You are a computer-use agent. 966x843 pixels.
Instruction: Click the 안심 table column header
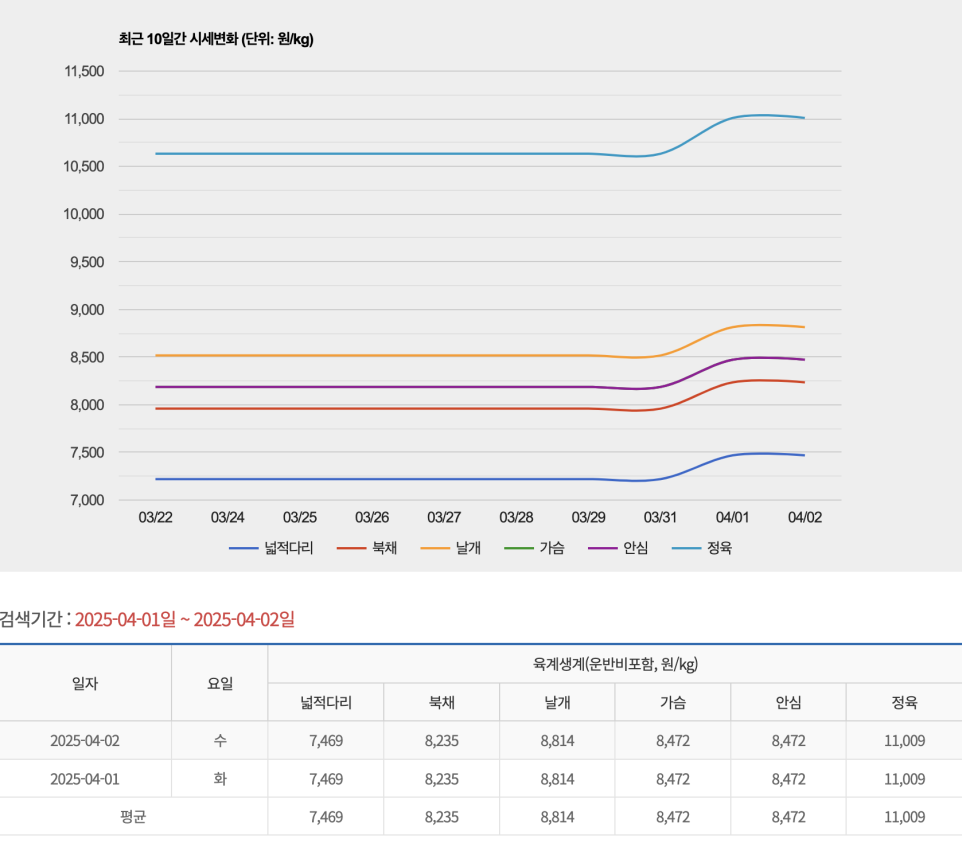pyautogui.click(x=789, y=702)
